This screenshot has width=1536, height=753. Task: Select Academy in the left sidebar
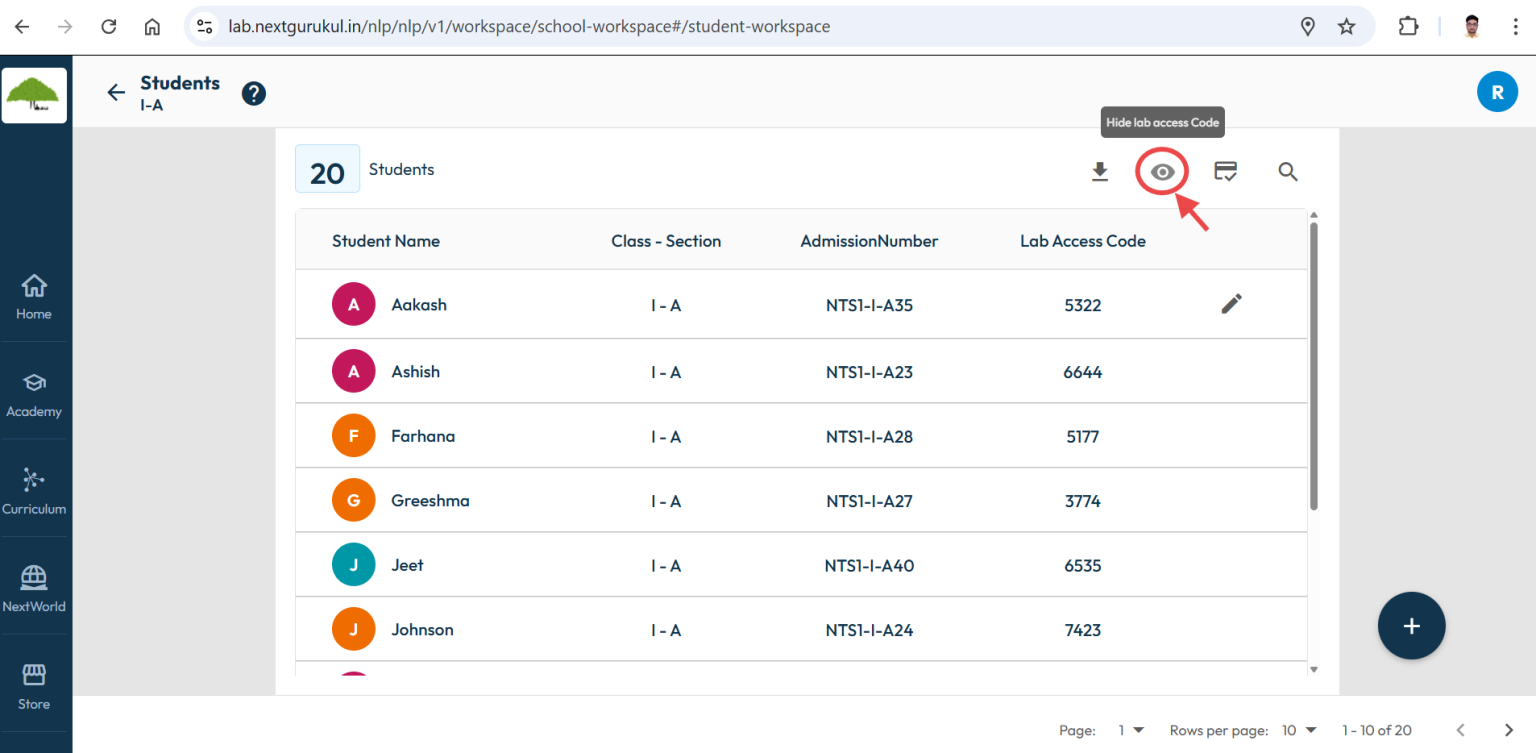tap(34, 394)
